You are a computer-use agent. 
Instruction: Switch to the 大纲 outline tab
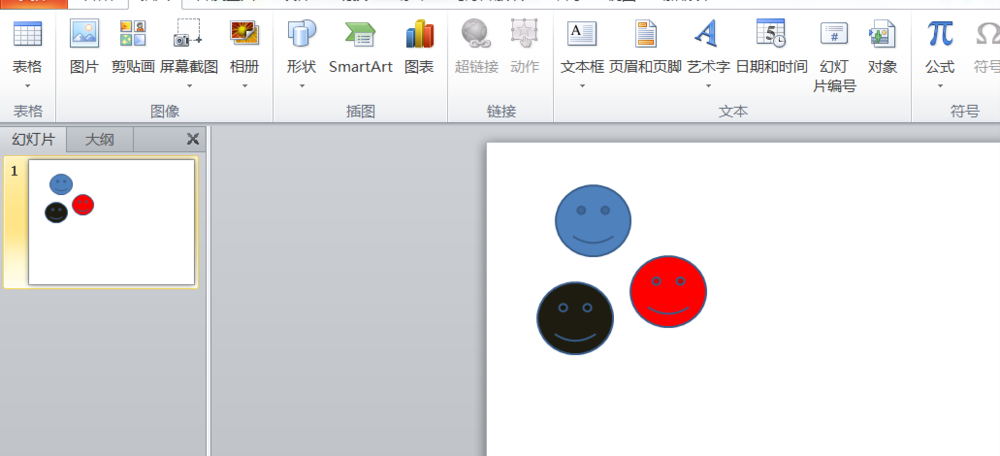[x=99, y=139]
